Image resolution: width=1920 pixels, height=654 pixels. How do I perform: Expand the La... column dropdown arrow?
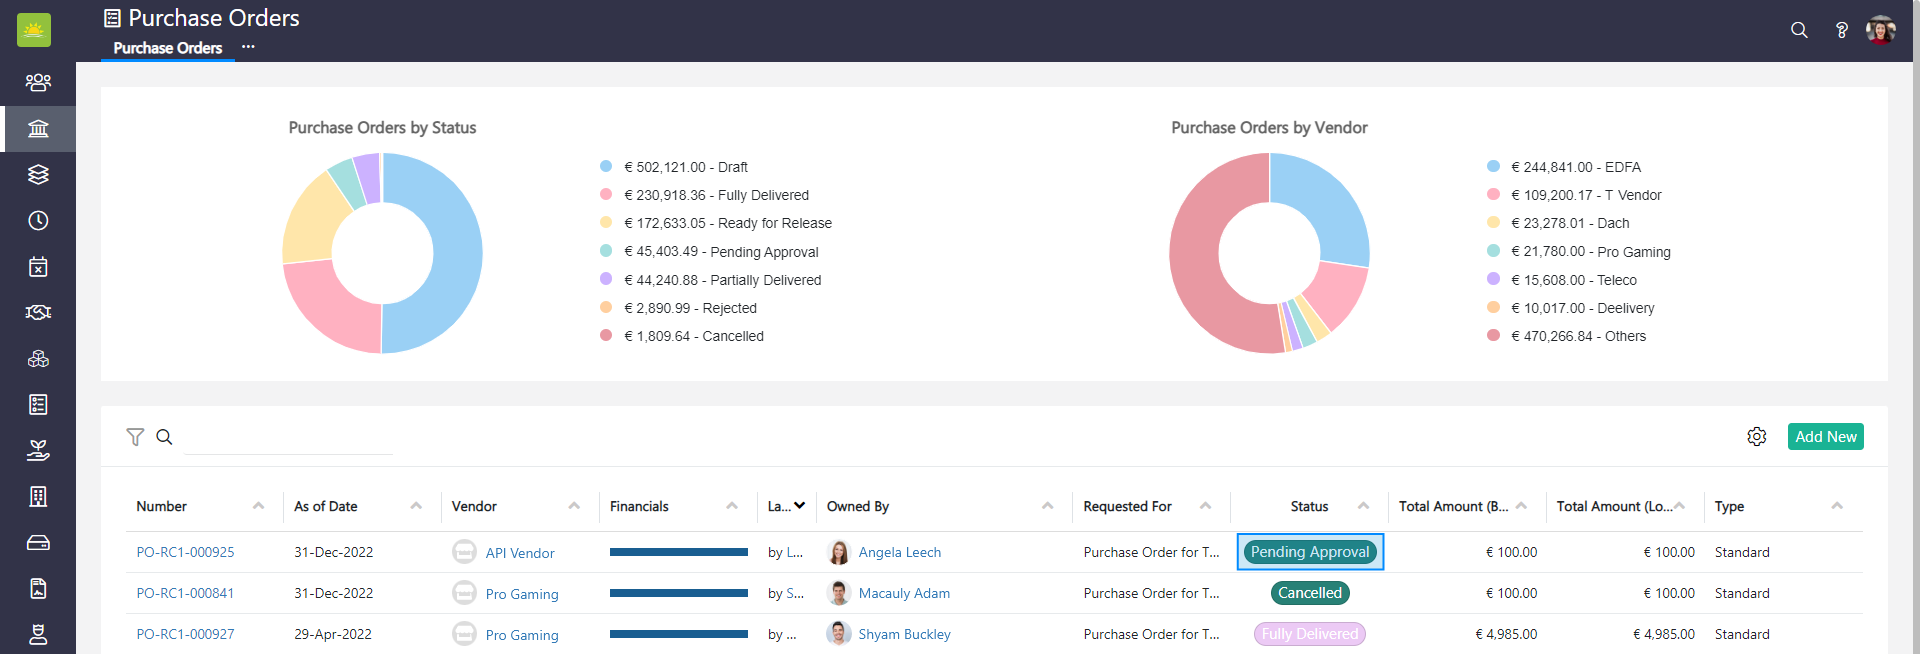click(x=799, y=506)
